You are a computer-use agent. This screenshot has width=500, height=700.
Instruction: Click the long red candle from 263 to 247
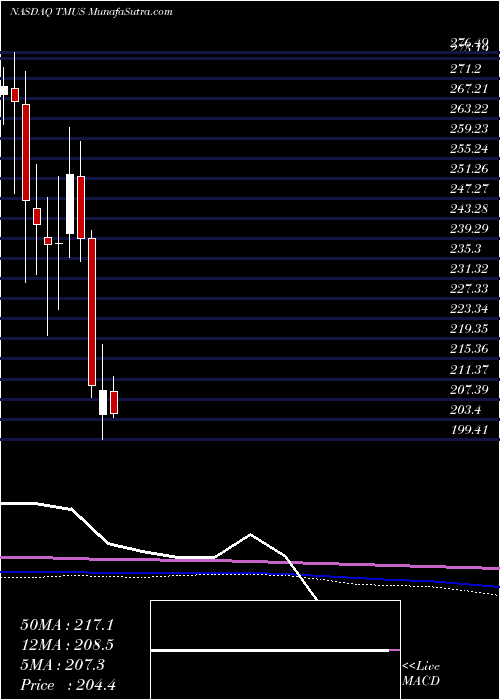(x=26, y=152)
